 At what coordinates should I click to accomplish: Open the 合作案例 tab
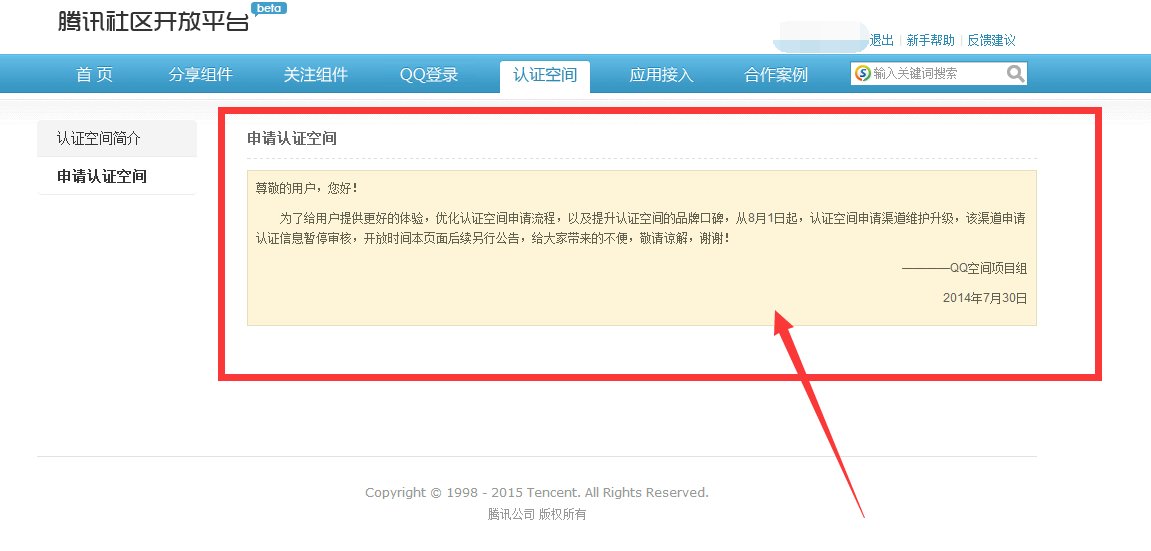point(776,74)
